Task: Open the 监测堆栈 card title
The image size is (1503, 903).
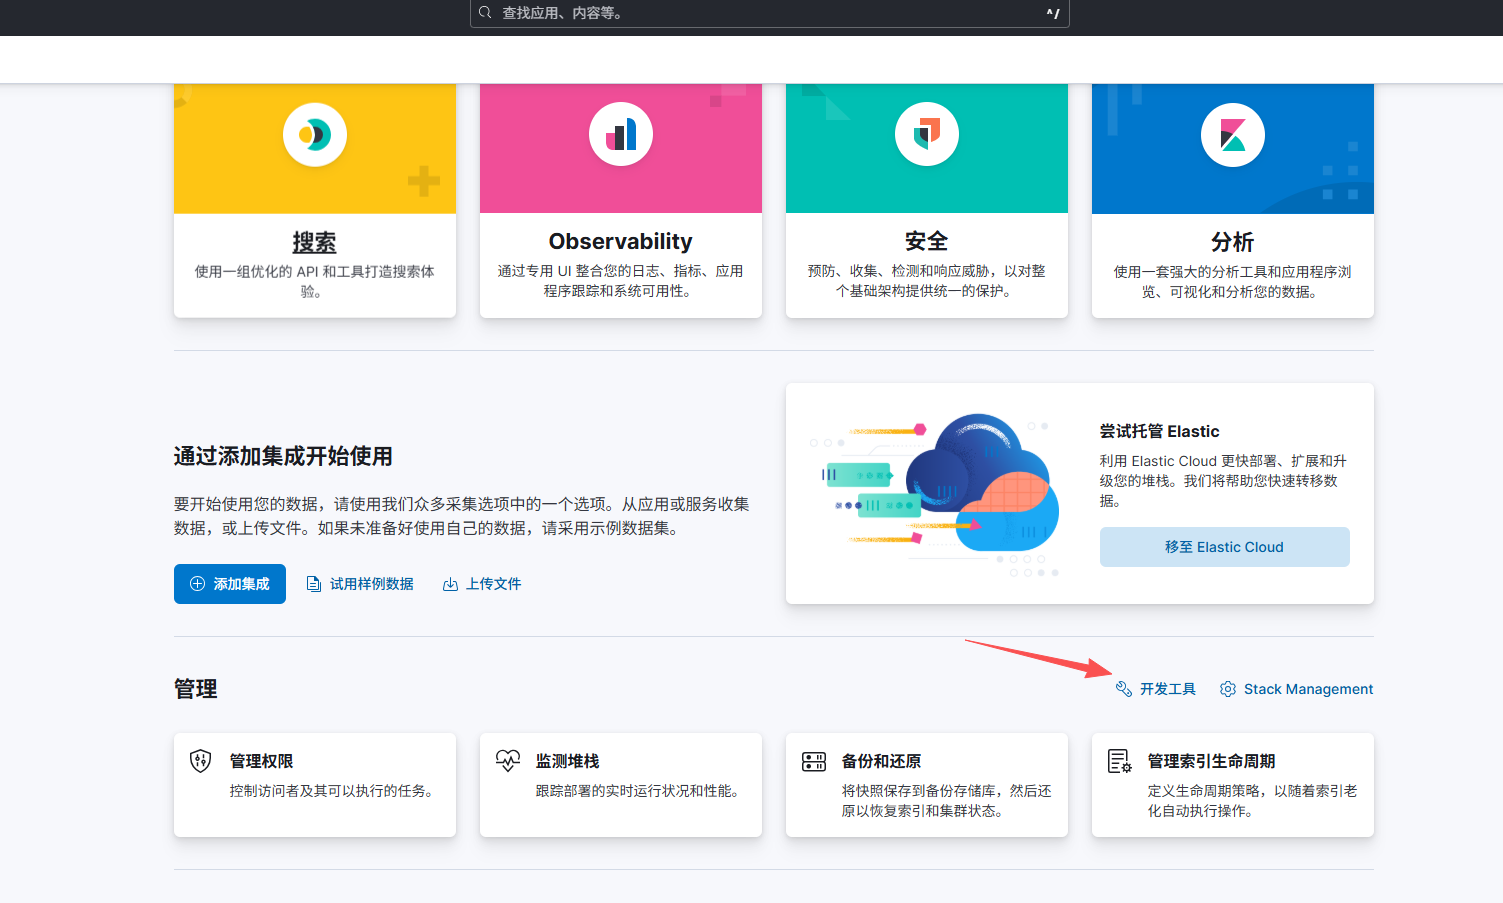Action: (x=568, y=761)
